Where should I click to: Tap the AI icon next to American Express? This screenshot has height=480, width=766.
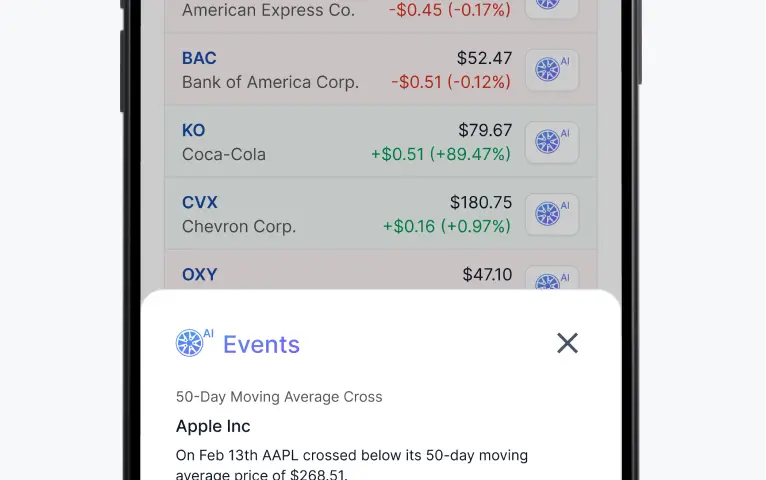click(x=552, y=8)
